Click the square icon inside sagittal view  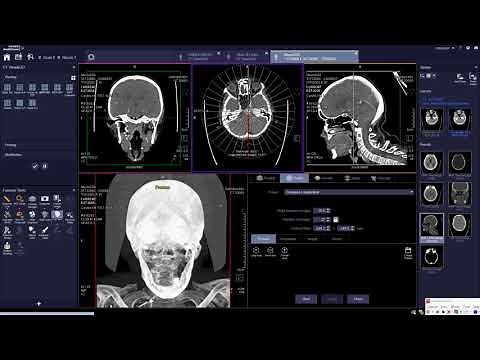pos(410,138)
